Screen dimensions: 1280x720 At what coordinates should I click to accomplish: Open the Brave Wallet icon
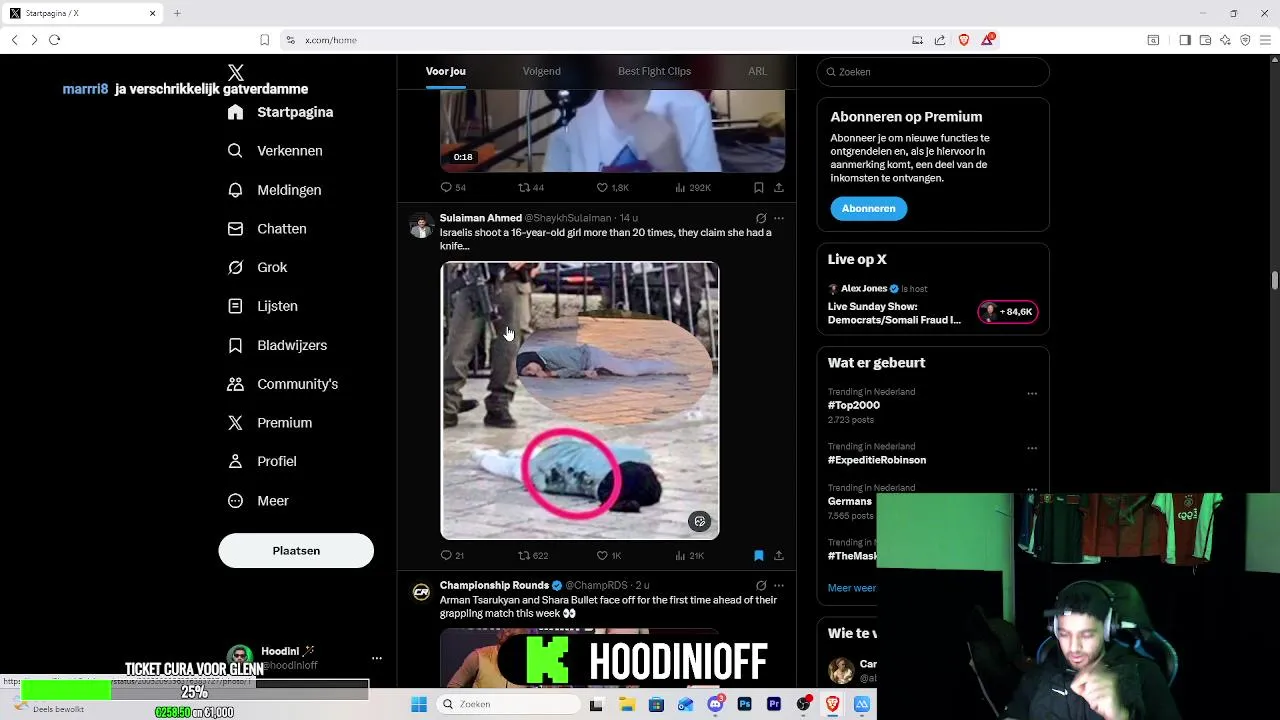click(1205, 40)
